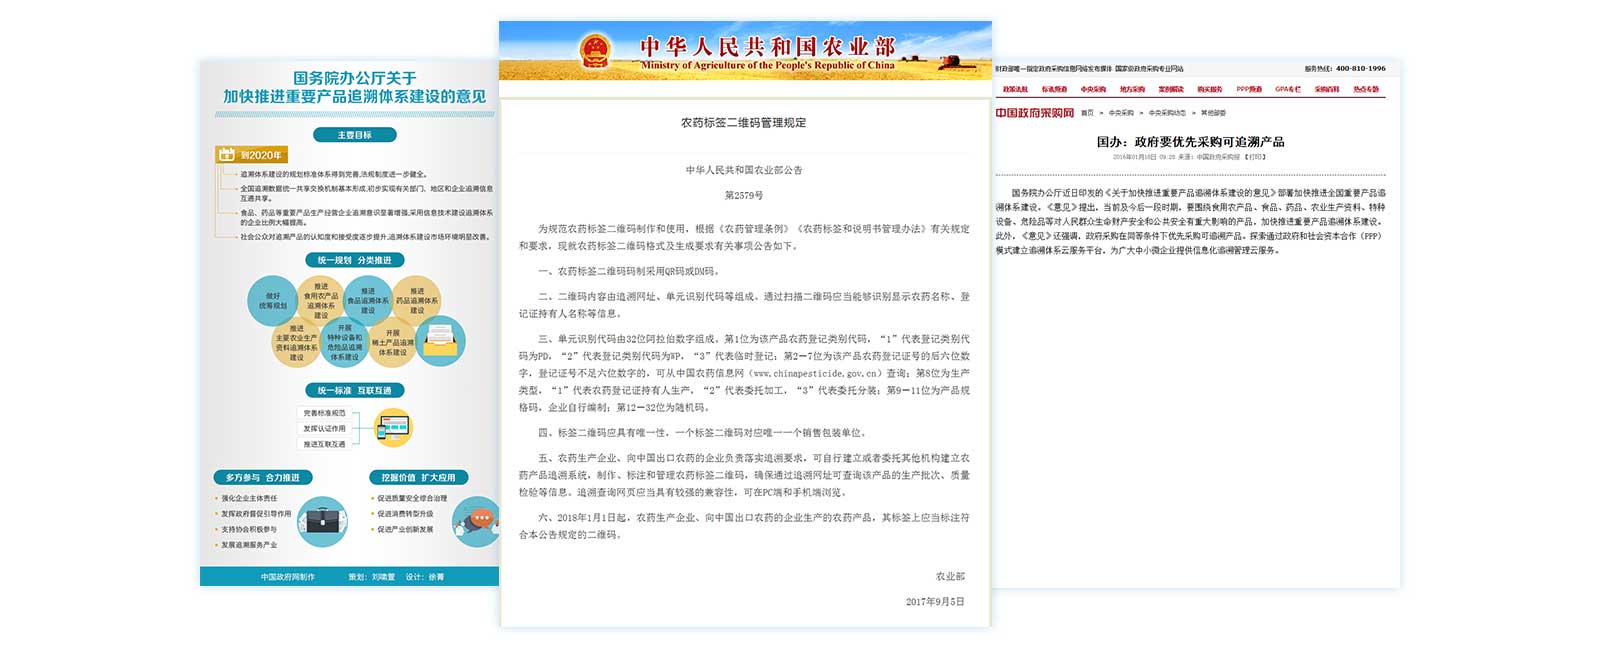Click the title 农药标签二维码管理规定
Image resolution: width=1600 pixels, height=650 pixels.
[744, 123]
